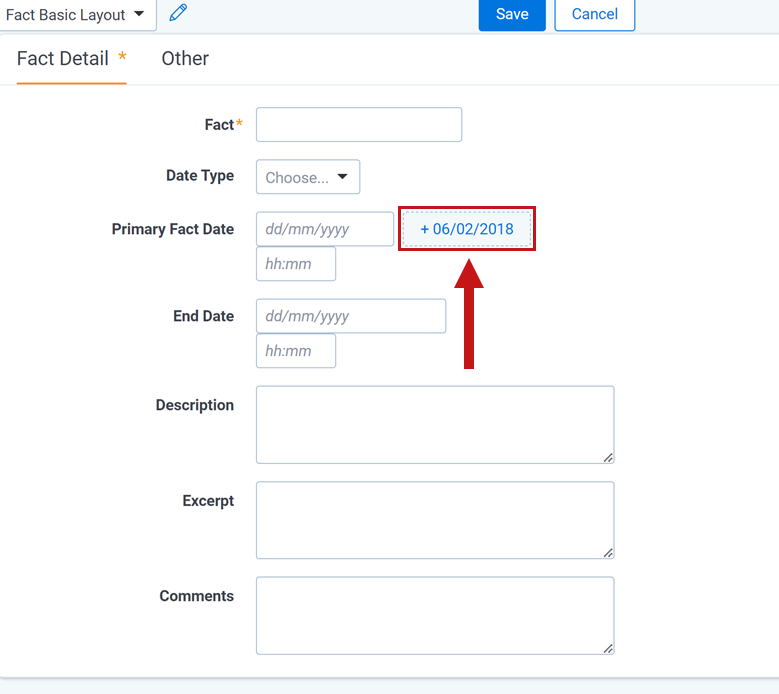Click the pencil edit layout icon
This screenshot has height=694, width=779.
pos(178,12)
